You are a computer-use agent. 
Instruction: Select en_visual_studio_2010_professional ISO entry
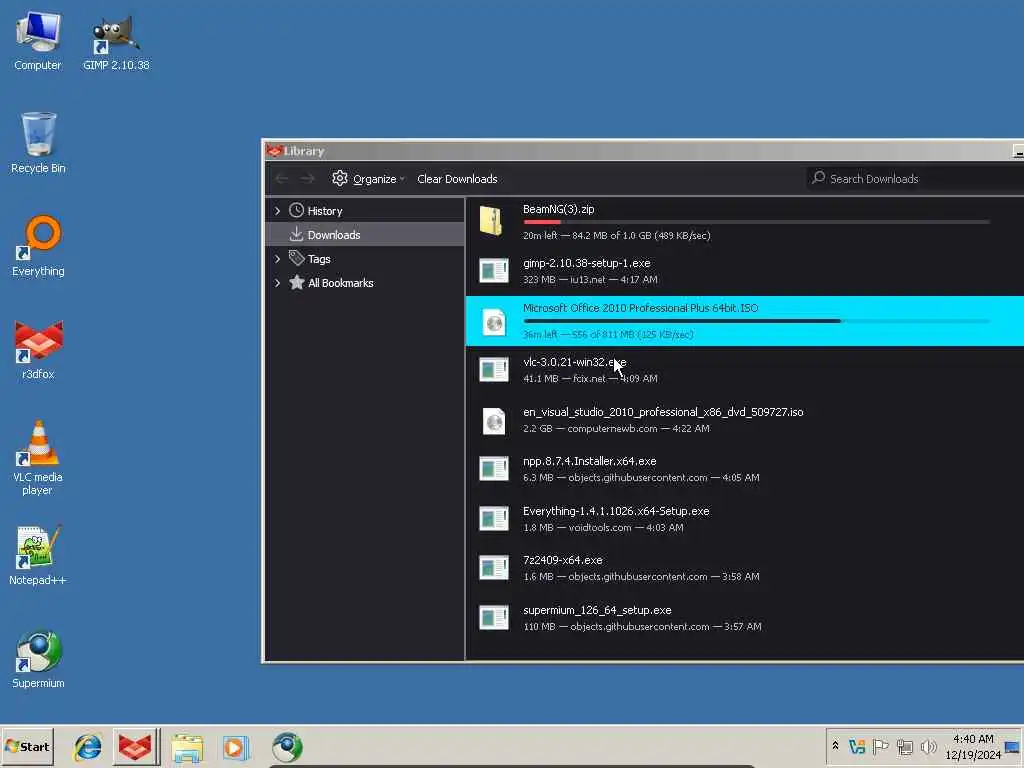744,420
